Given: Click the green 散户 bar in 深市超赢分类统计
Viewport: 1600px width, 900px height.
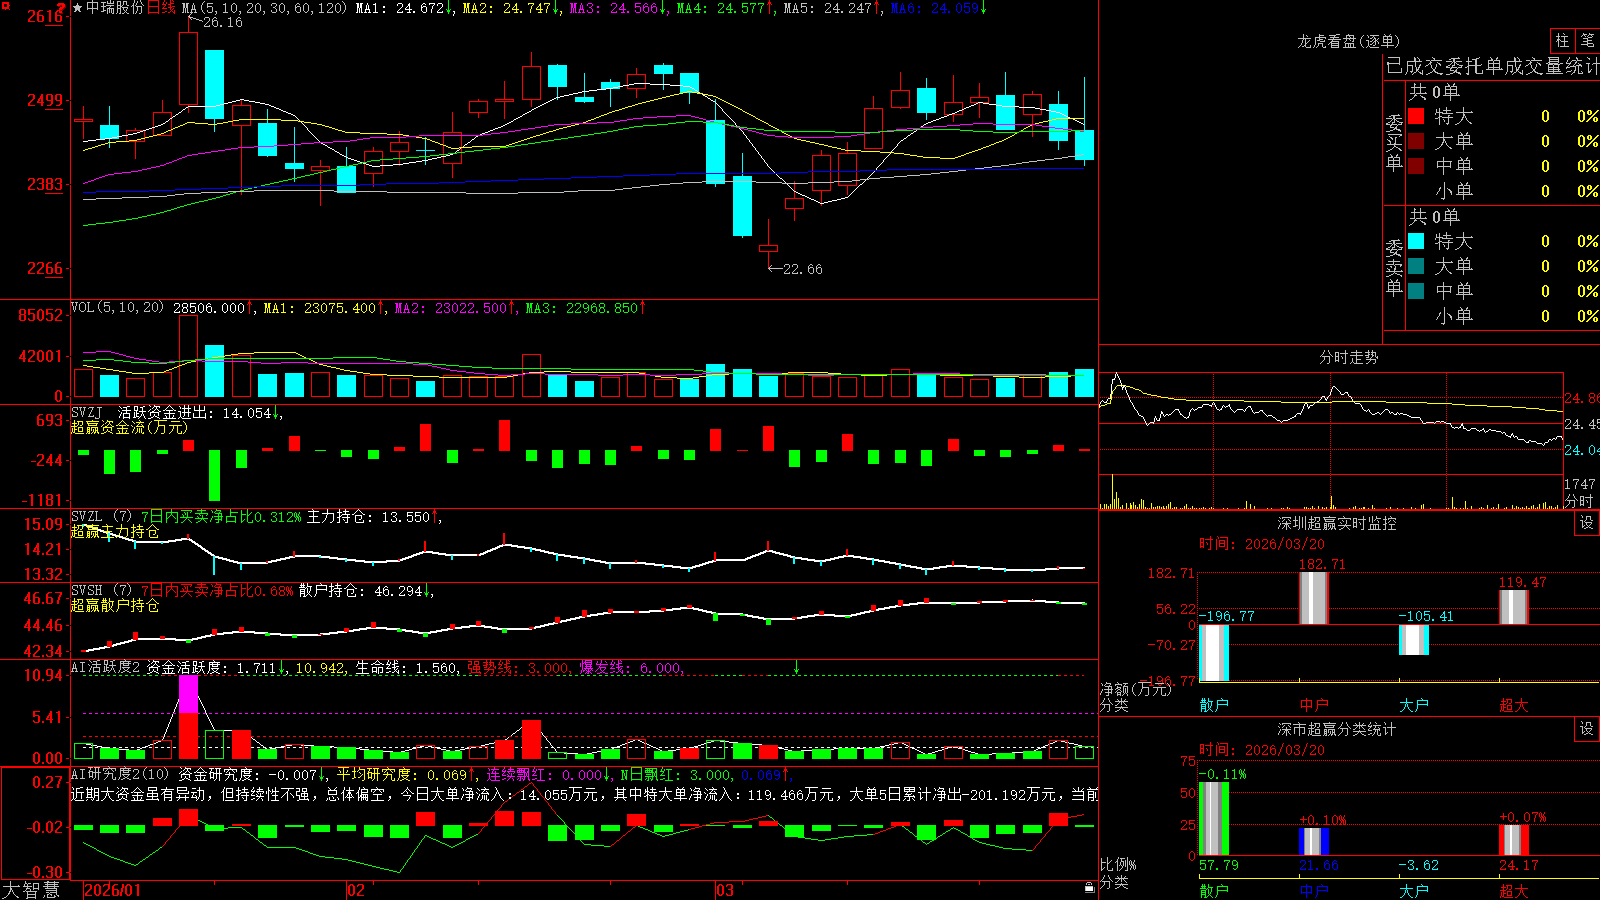Looking at the screenshot, I should click(1214, 819).
